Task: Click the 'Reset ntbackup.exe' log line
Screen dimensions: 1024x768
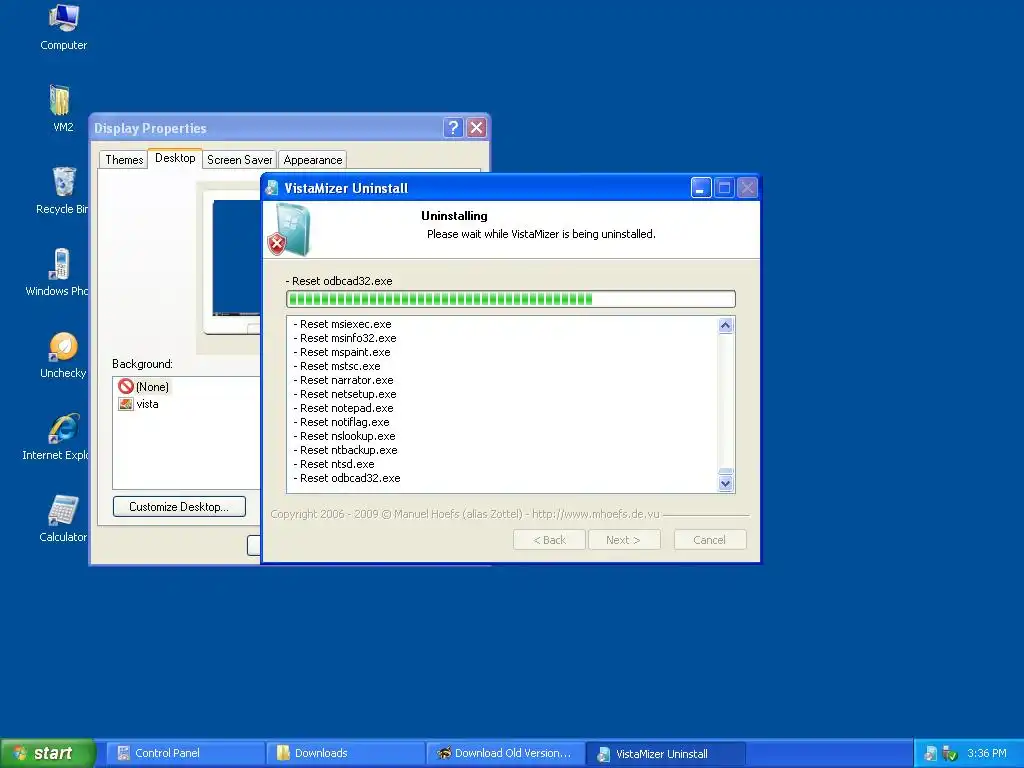Action: [x=345, y=451]
